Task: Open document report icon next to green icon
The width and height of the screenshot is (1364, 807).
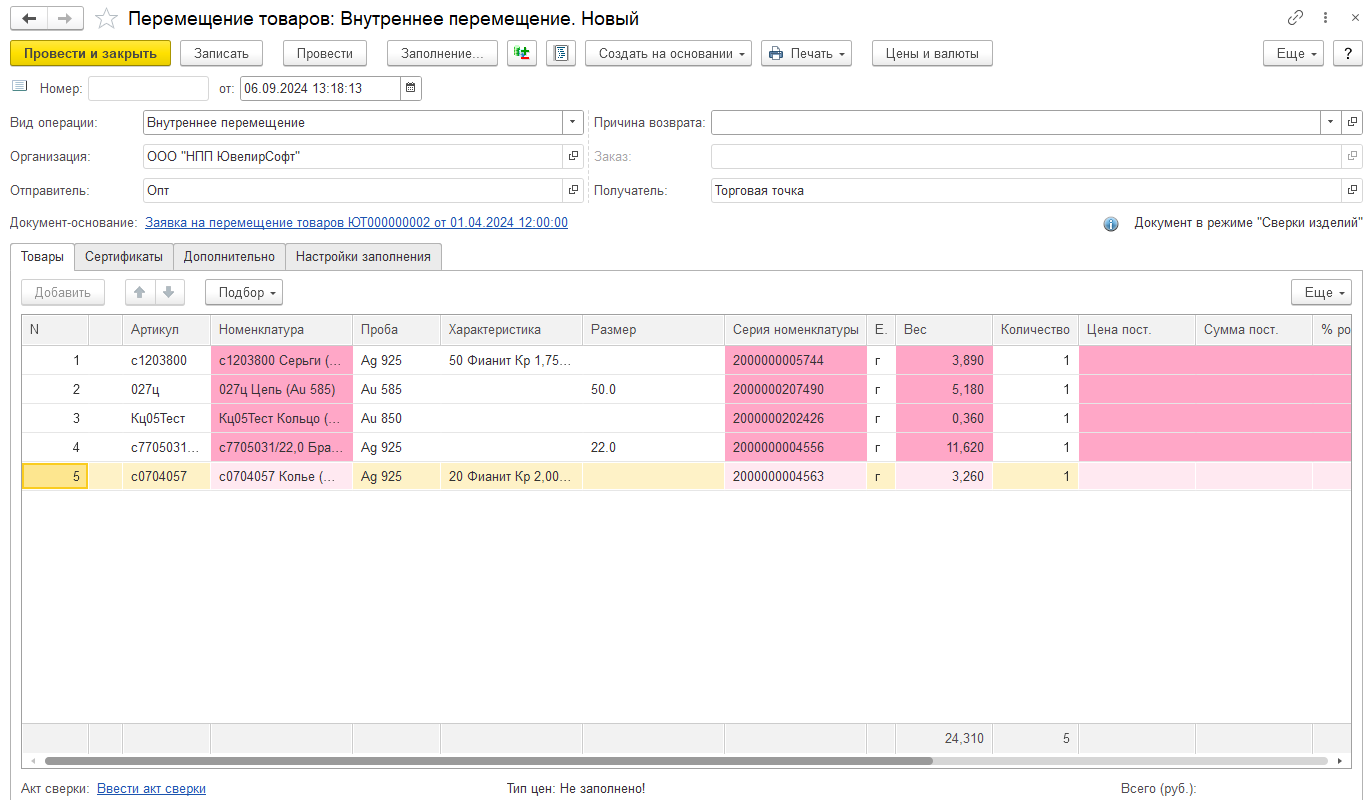Action: pos(561,53)
